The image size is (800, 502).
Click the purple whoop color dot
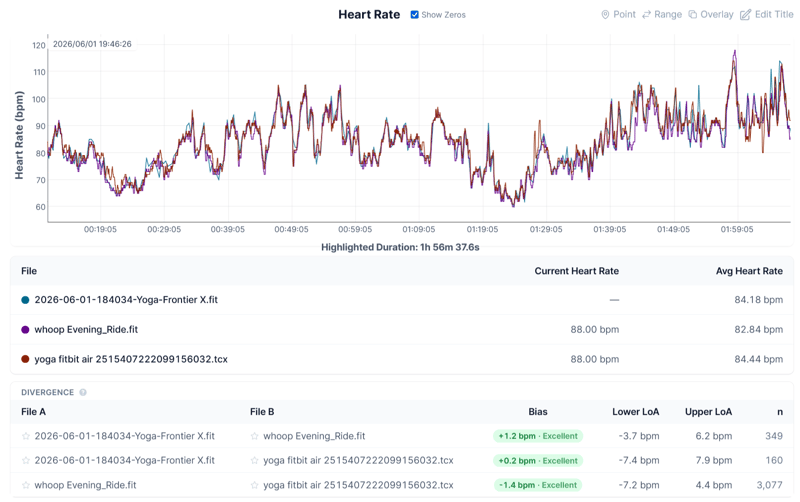(x=25, y=330)
